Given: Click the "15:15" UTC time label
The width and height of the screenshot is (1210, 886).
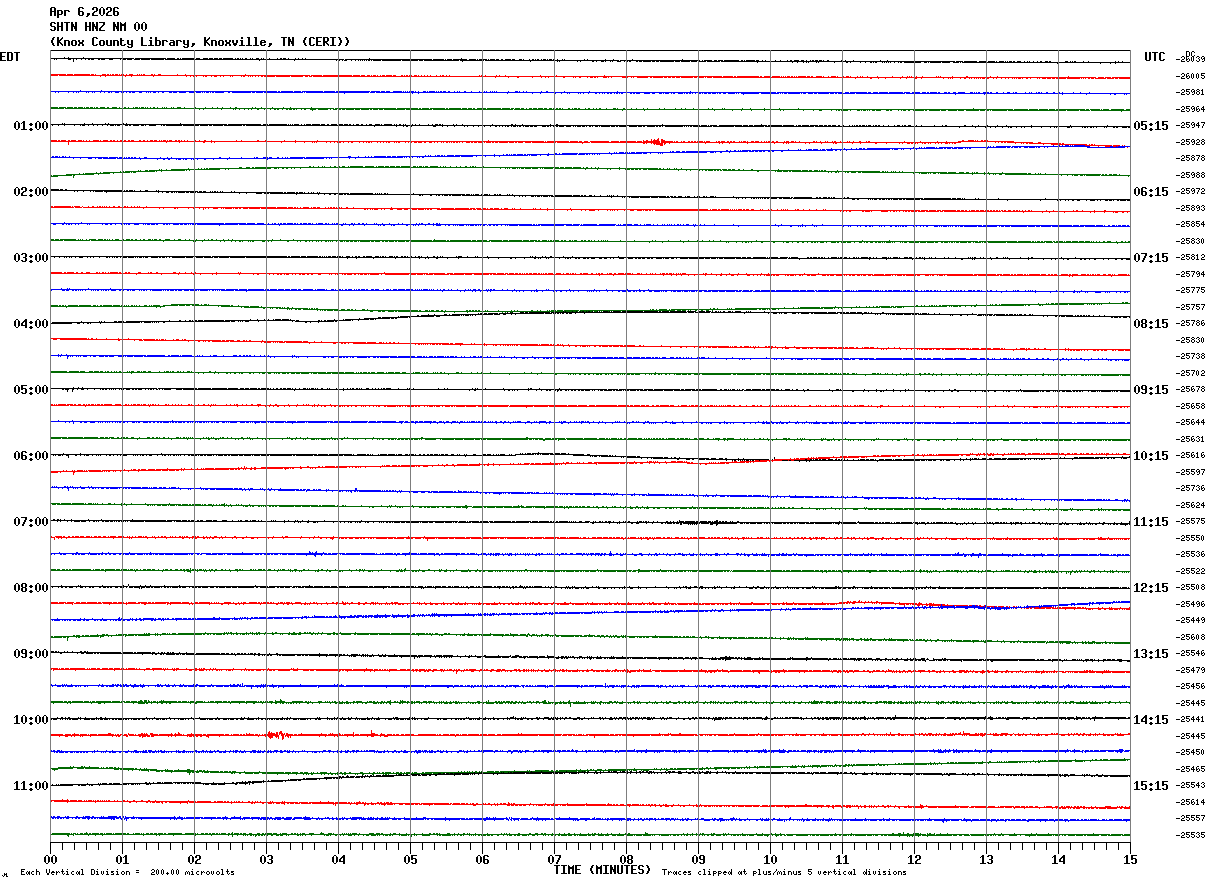Looking at the screenshot, I should [1151, 786].
